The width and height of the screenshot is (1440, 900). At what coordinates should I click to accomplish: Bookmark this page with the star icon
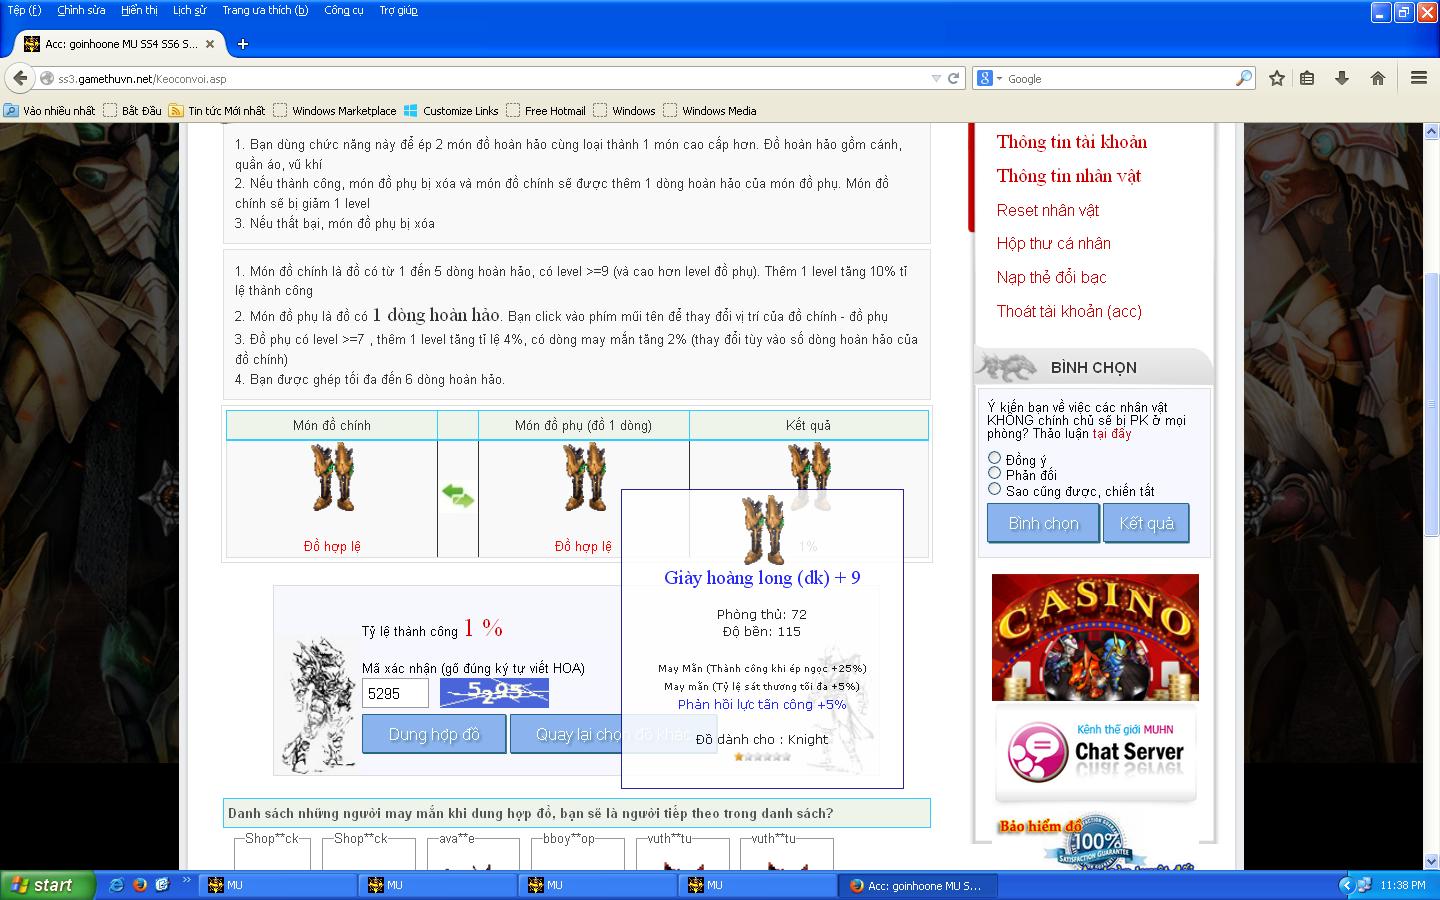(x=1277, y=78)
